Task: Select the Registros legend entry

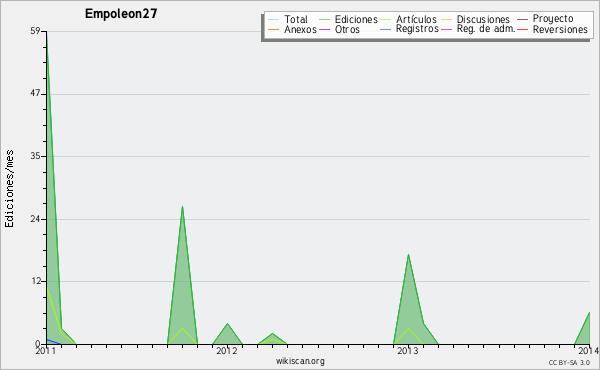Action: pyautogui.click(x=409, y=29)
